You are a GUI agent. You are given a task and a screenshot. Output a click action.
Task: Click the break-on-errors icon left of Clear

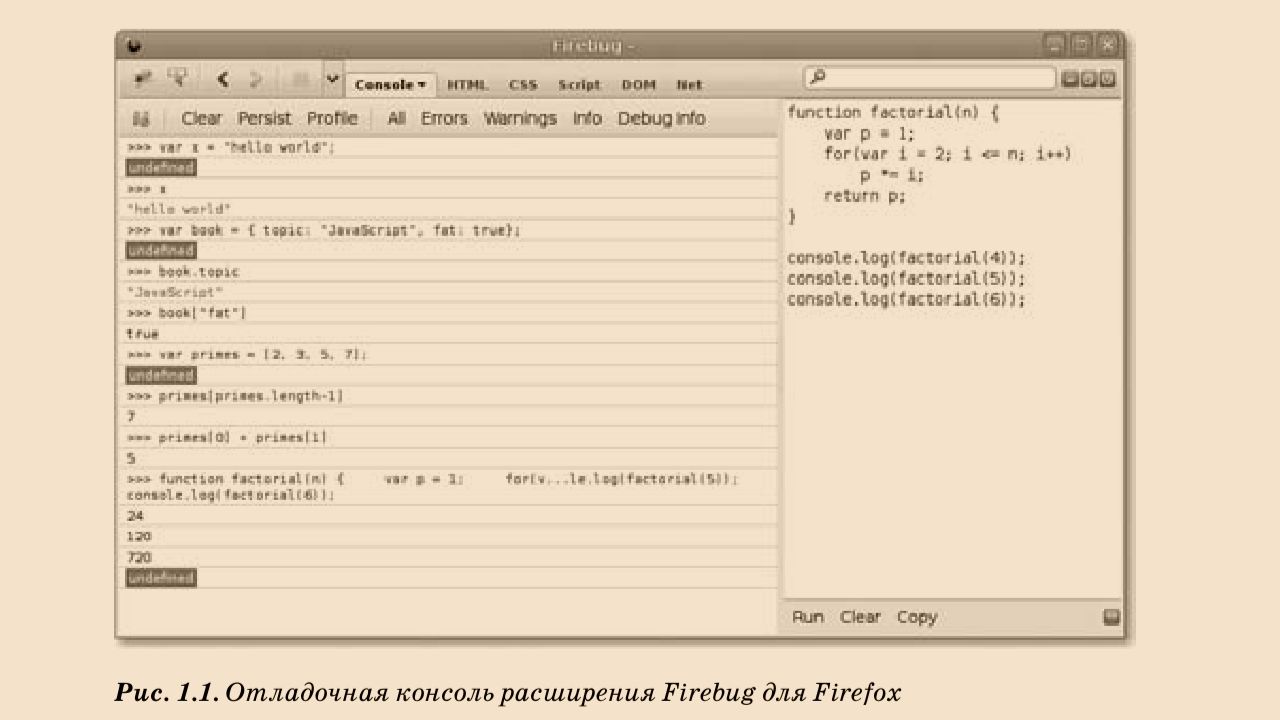click(x=141, y=119)
